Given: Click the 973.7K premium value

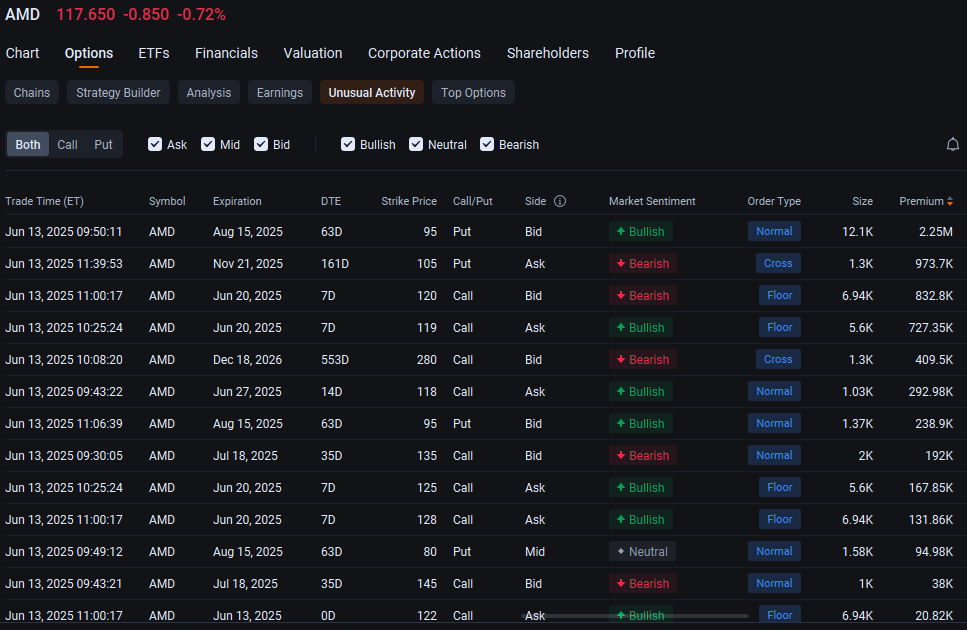Looking at the screenshot, I should point(934,264).
